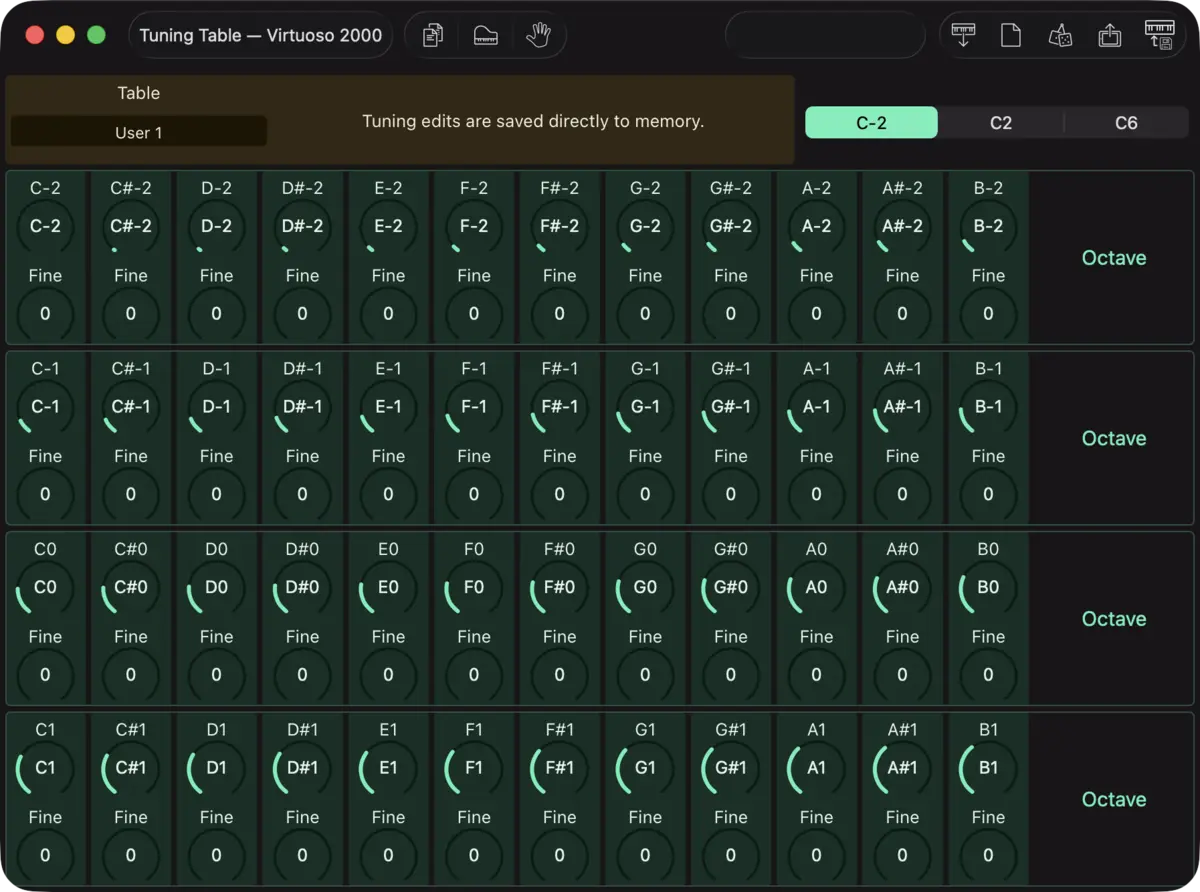Click the Fine knob under F#0
The image size is (1200, 892).
coord(559,674)
